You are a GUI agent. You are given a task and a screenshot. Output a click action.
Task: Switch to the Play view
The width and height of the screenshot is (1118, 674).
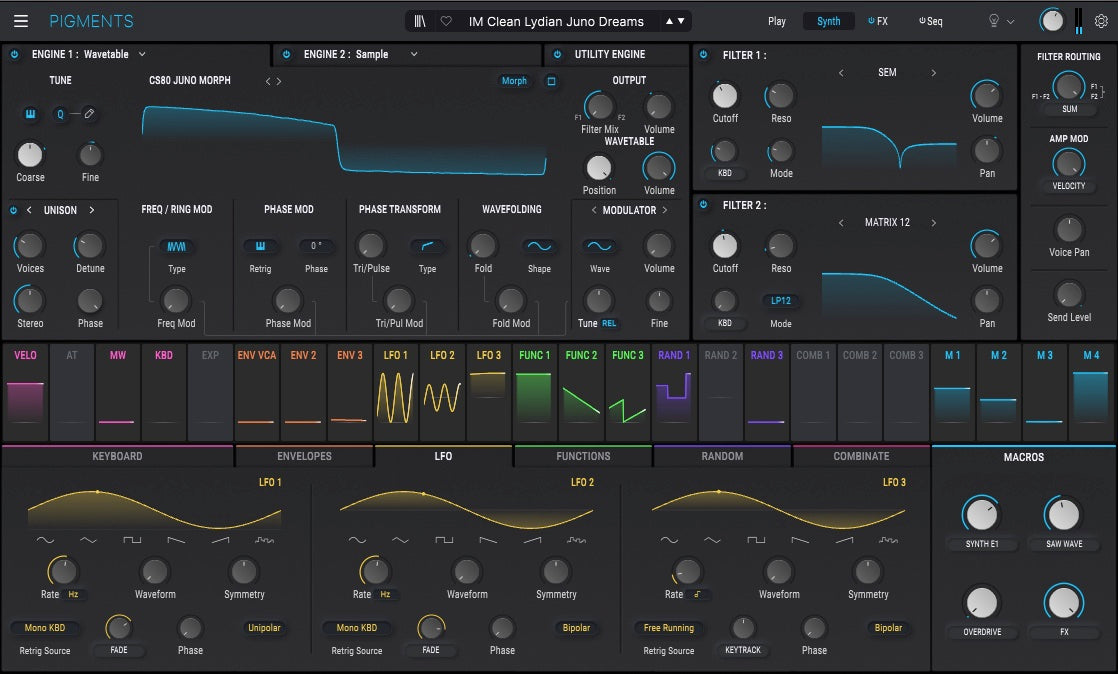tap(776, 21)
